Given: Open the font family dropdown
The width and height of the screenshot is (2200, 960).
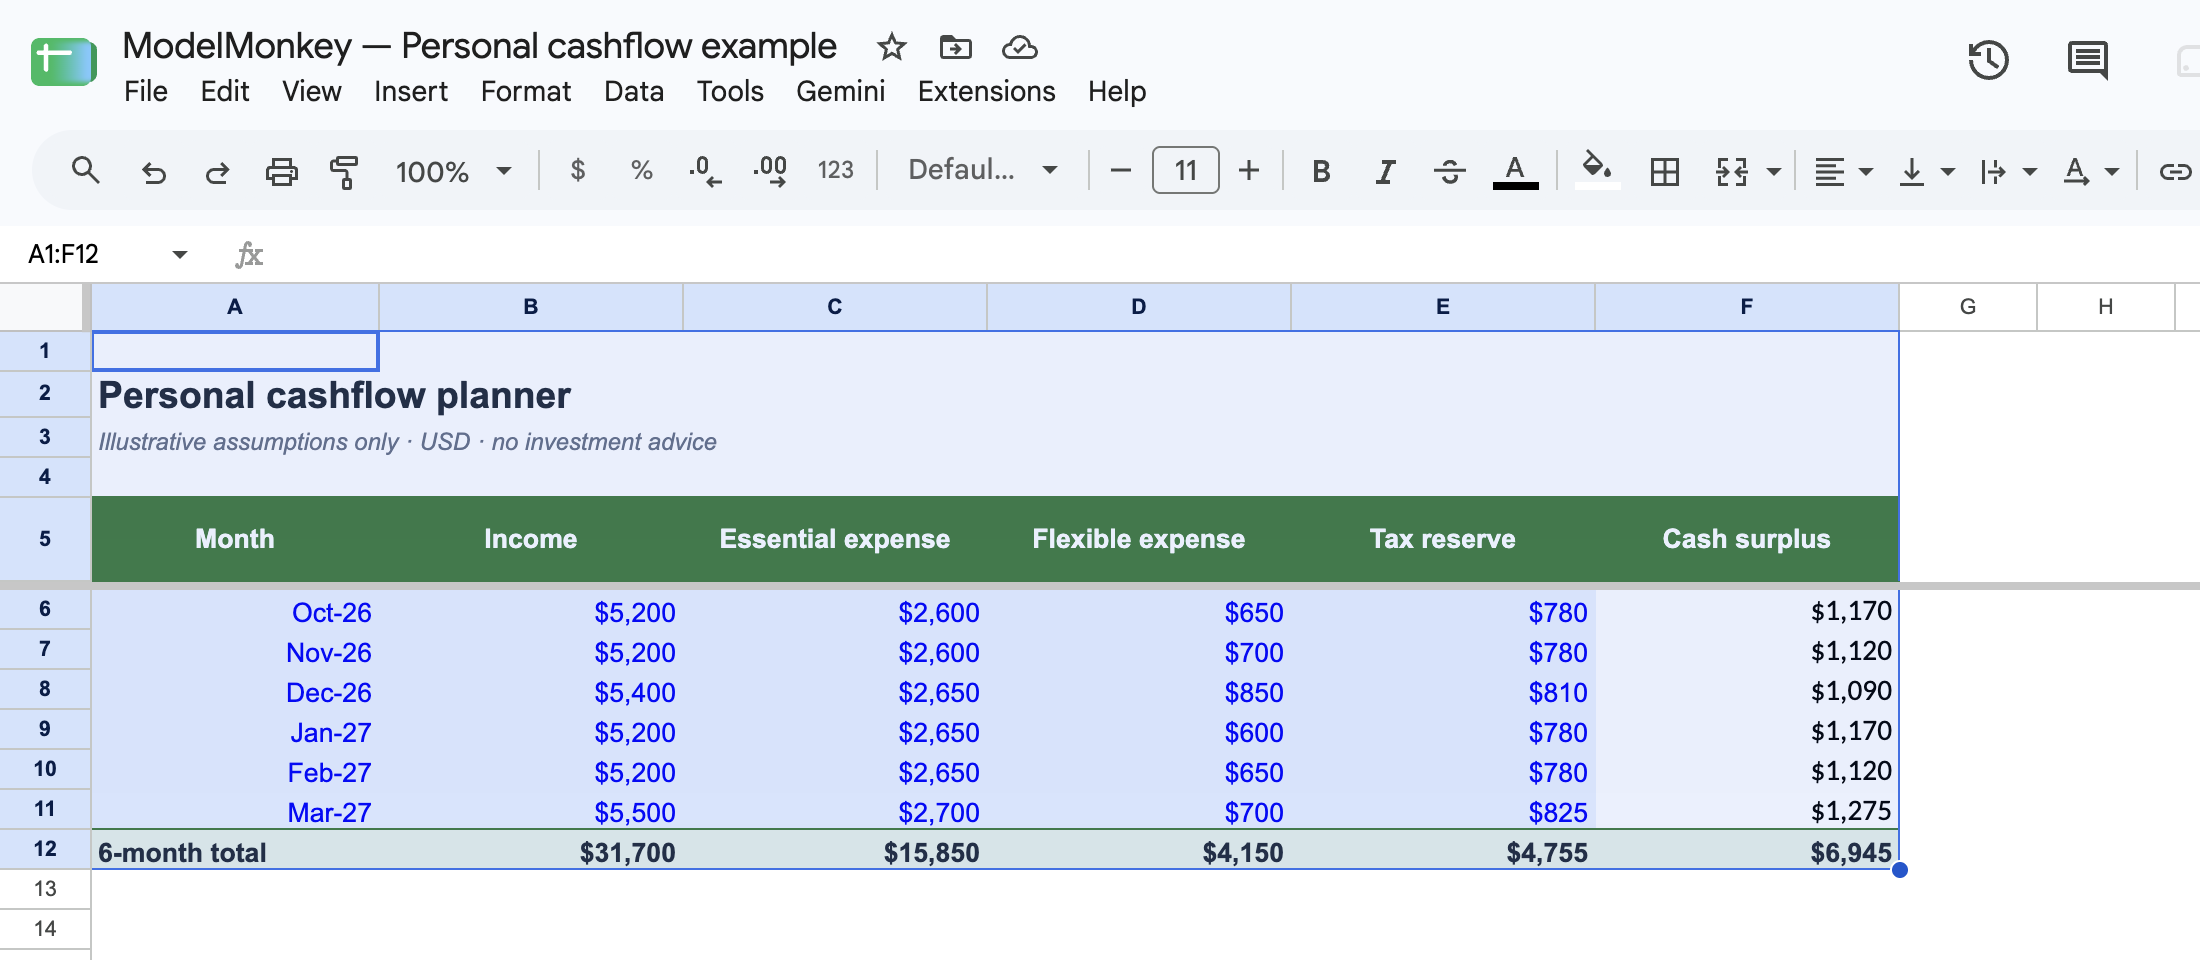Looking at the screenshot, I should tap(982, 170).
